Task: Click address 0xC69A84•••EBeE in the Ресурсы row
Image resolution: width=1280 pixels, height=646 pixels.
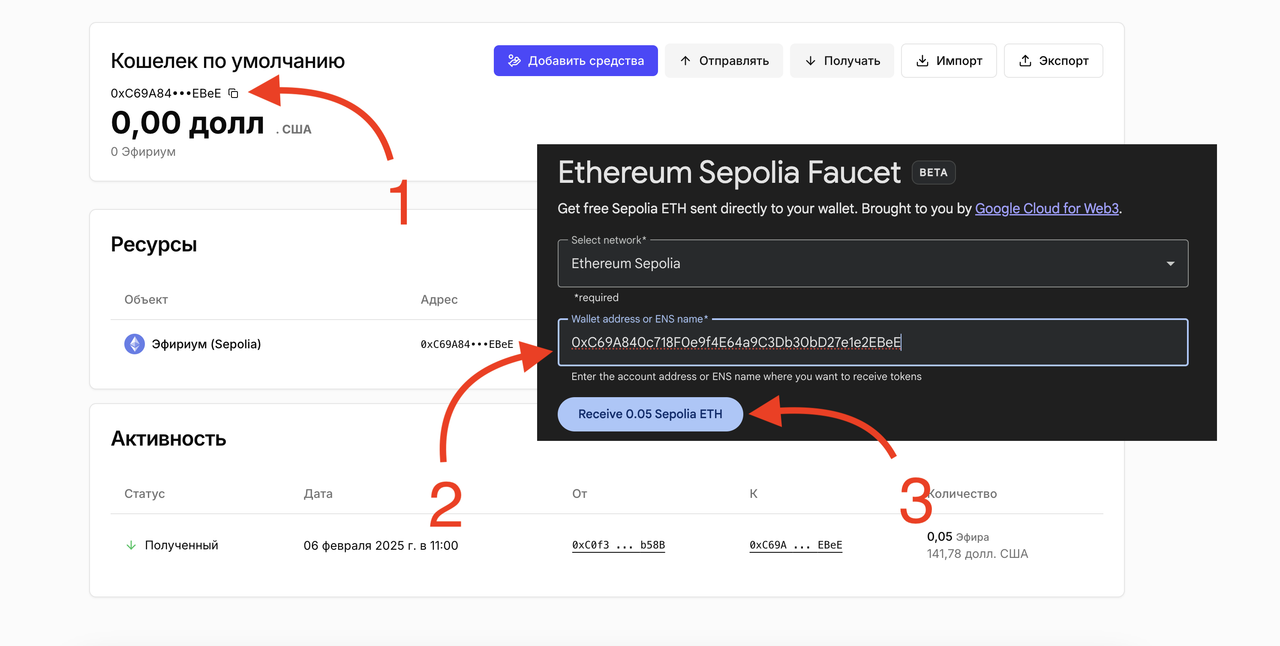Action: 467,344
